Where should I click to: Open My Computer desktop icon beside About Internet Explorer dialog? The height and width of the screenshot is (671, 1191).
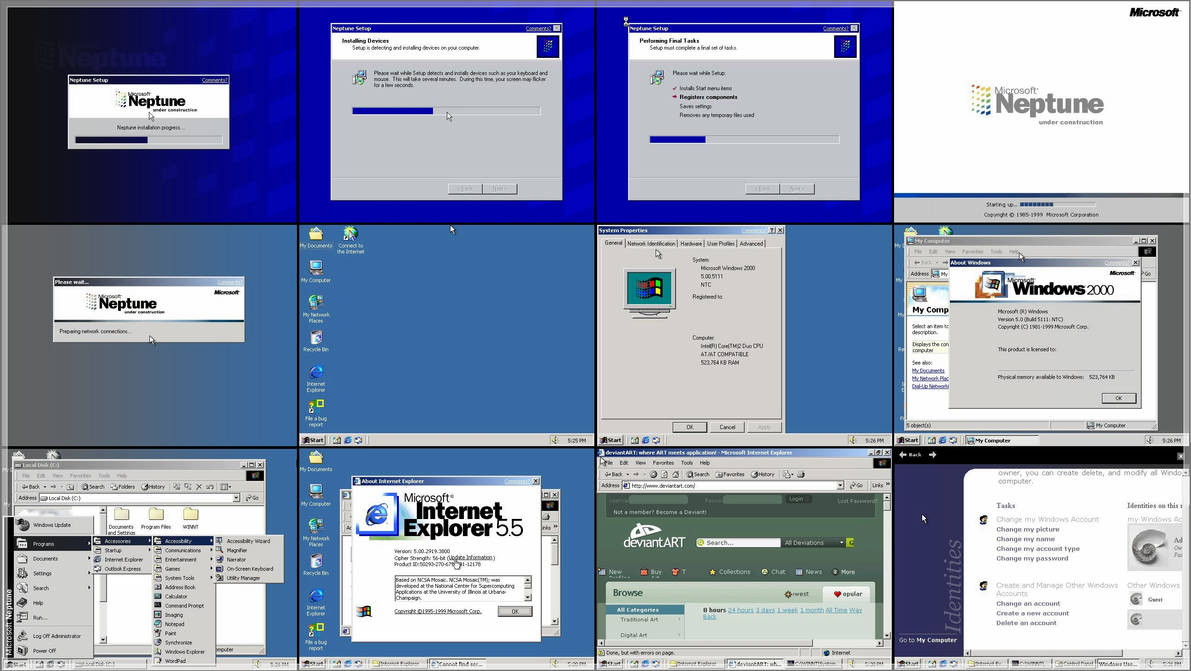click(x=316, y=495)
